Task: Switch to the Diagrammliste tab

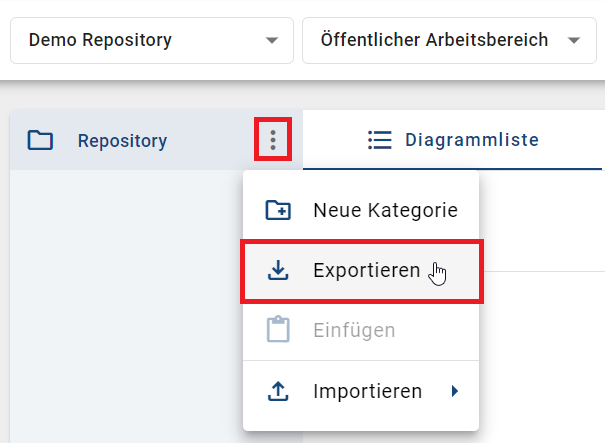Action: tap(472, 140)
